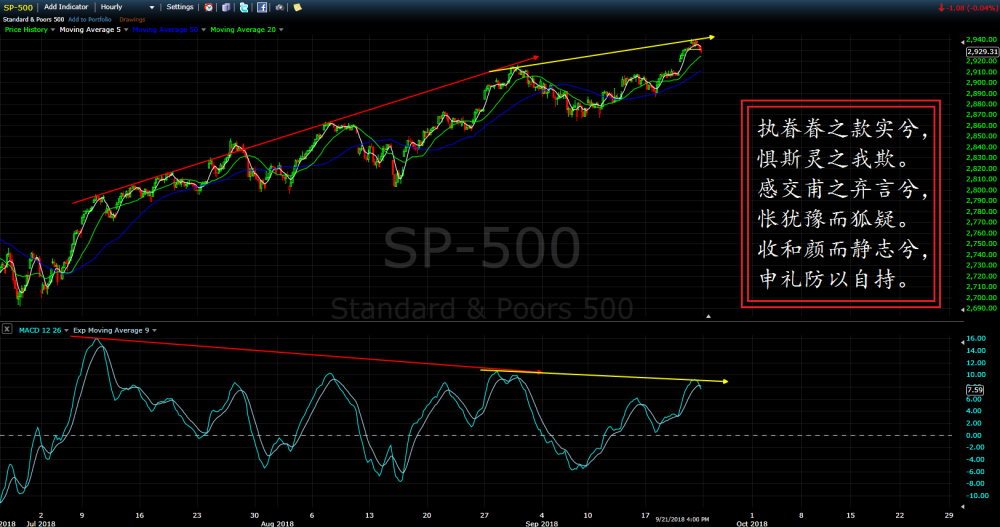Click the Add to Portfolio link
The height and width of the screenshot is (527, 1000).
89,20
